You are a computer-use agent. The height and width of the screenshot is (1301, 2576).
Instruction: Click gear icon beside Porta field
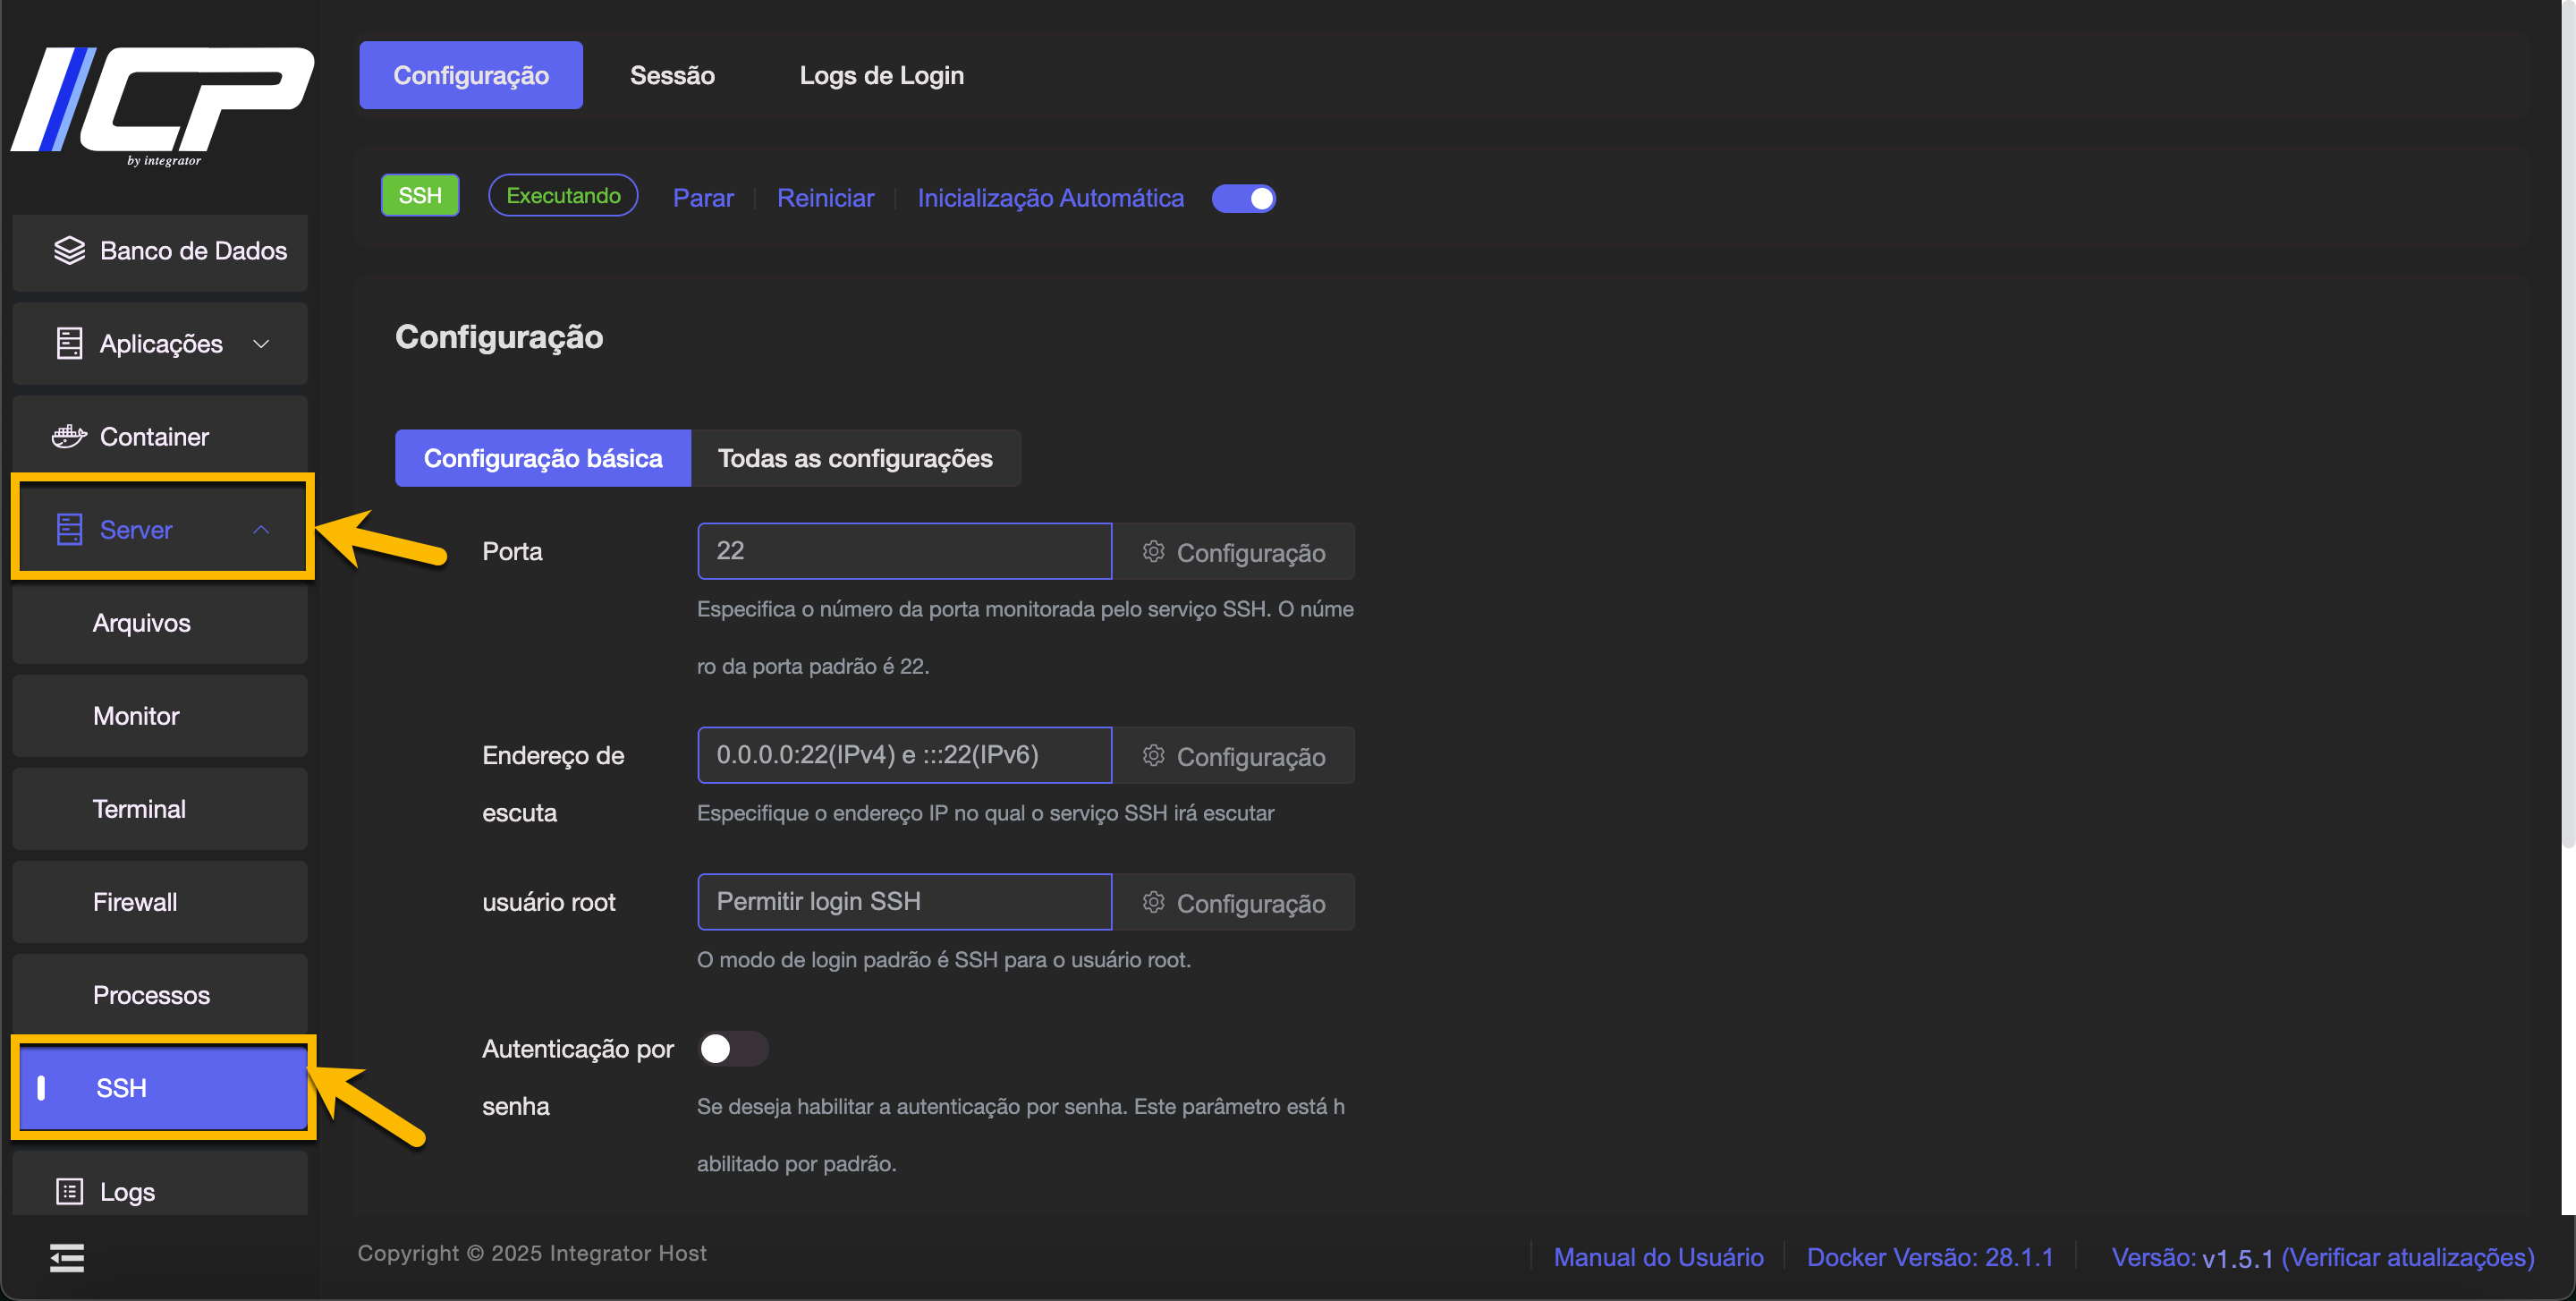coord(1153,552)
